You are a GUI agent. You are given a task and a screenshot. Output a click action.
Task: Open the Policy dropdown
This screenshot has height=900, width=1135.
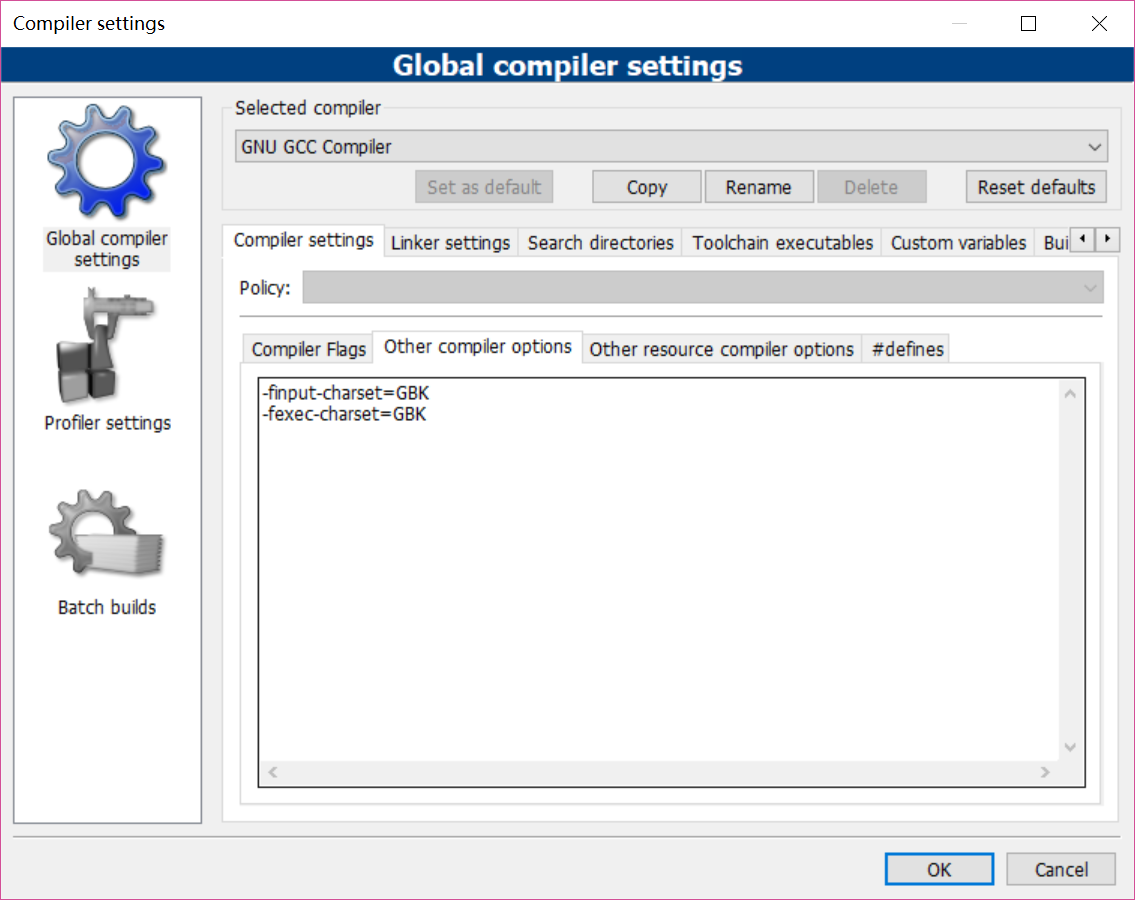[703, 287]
